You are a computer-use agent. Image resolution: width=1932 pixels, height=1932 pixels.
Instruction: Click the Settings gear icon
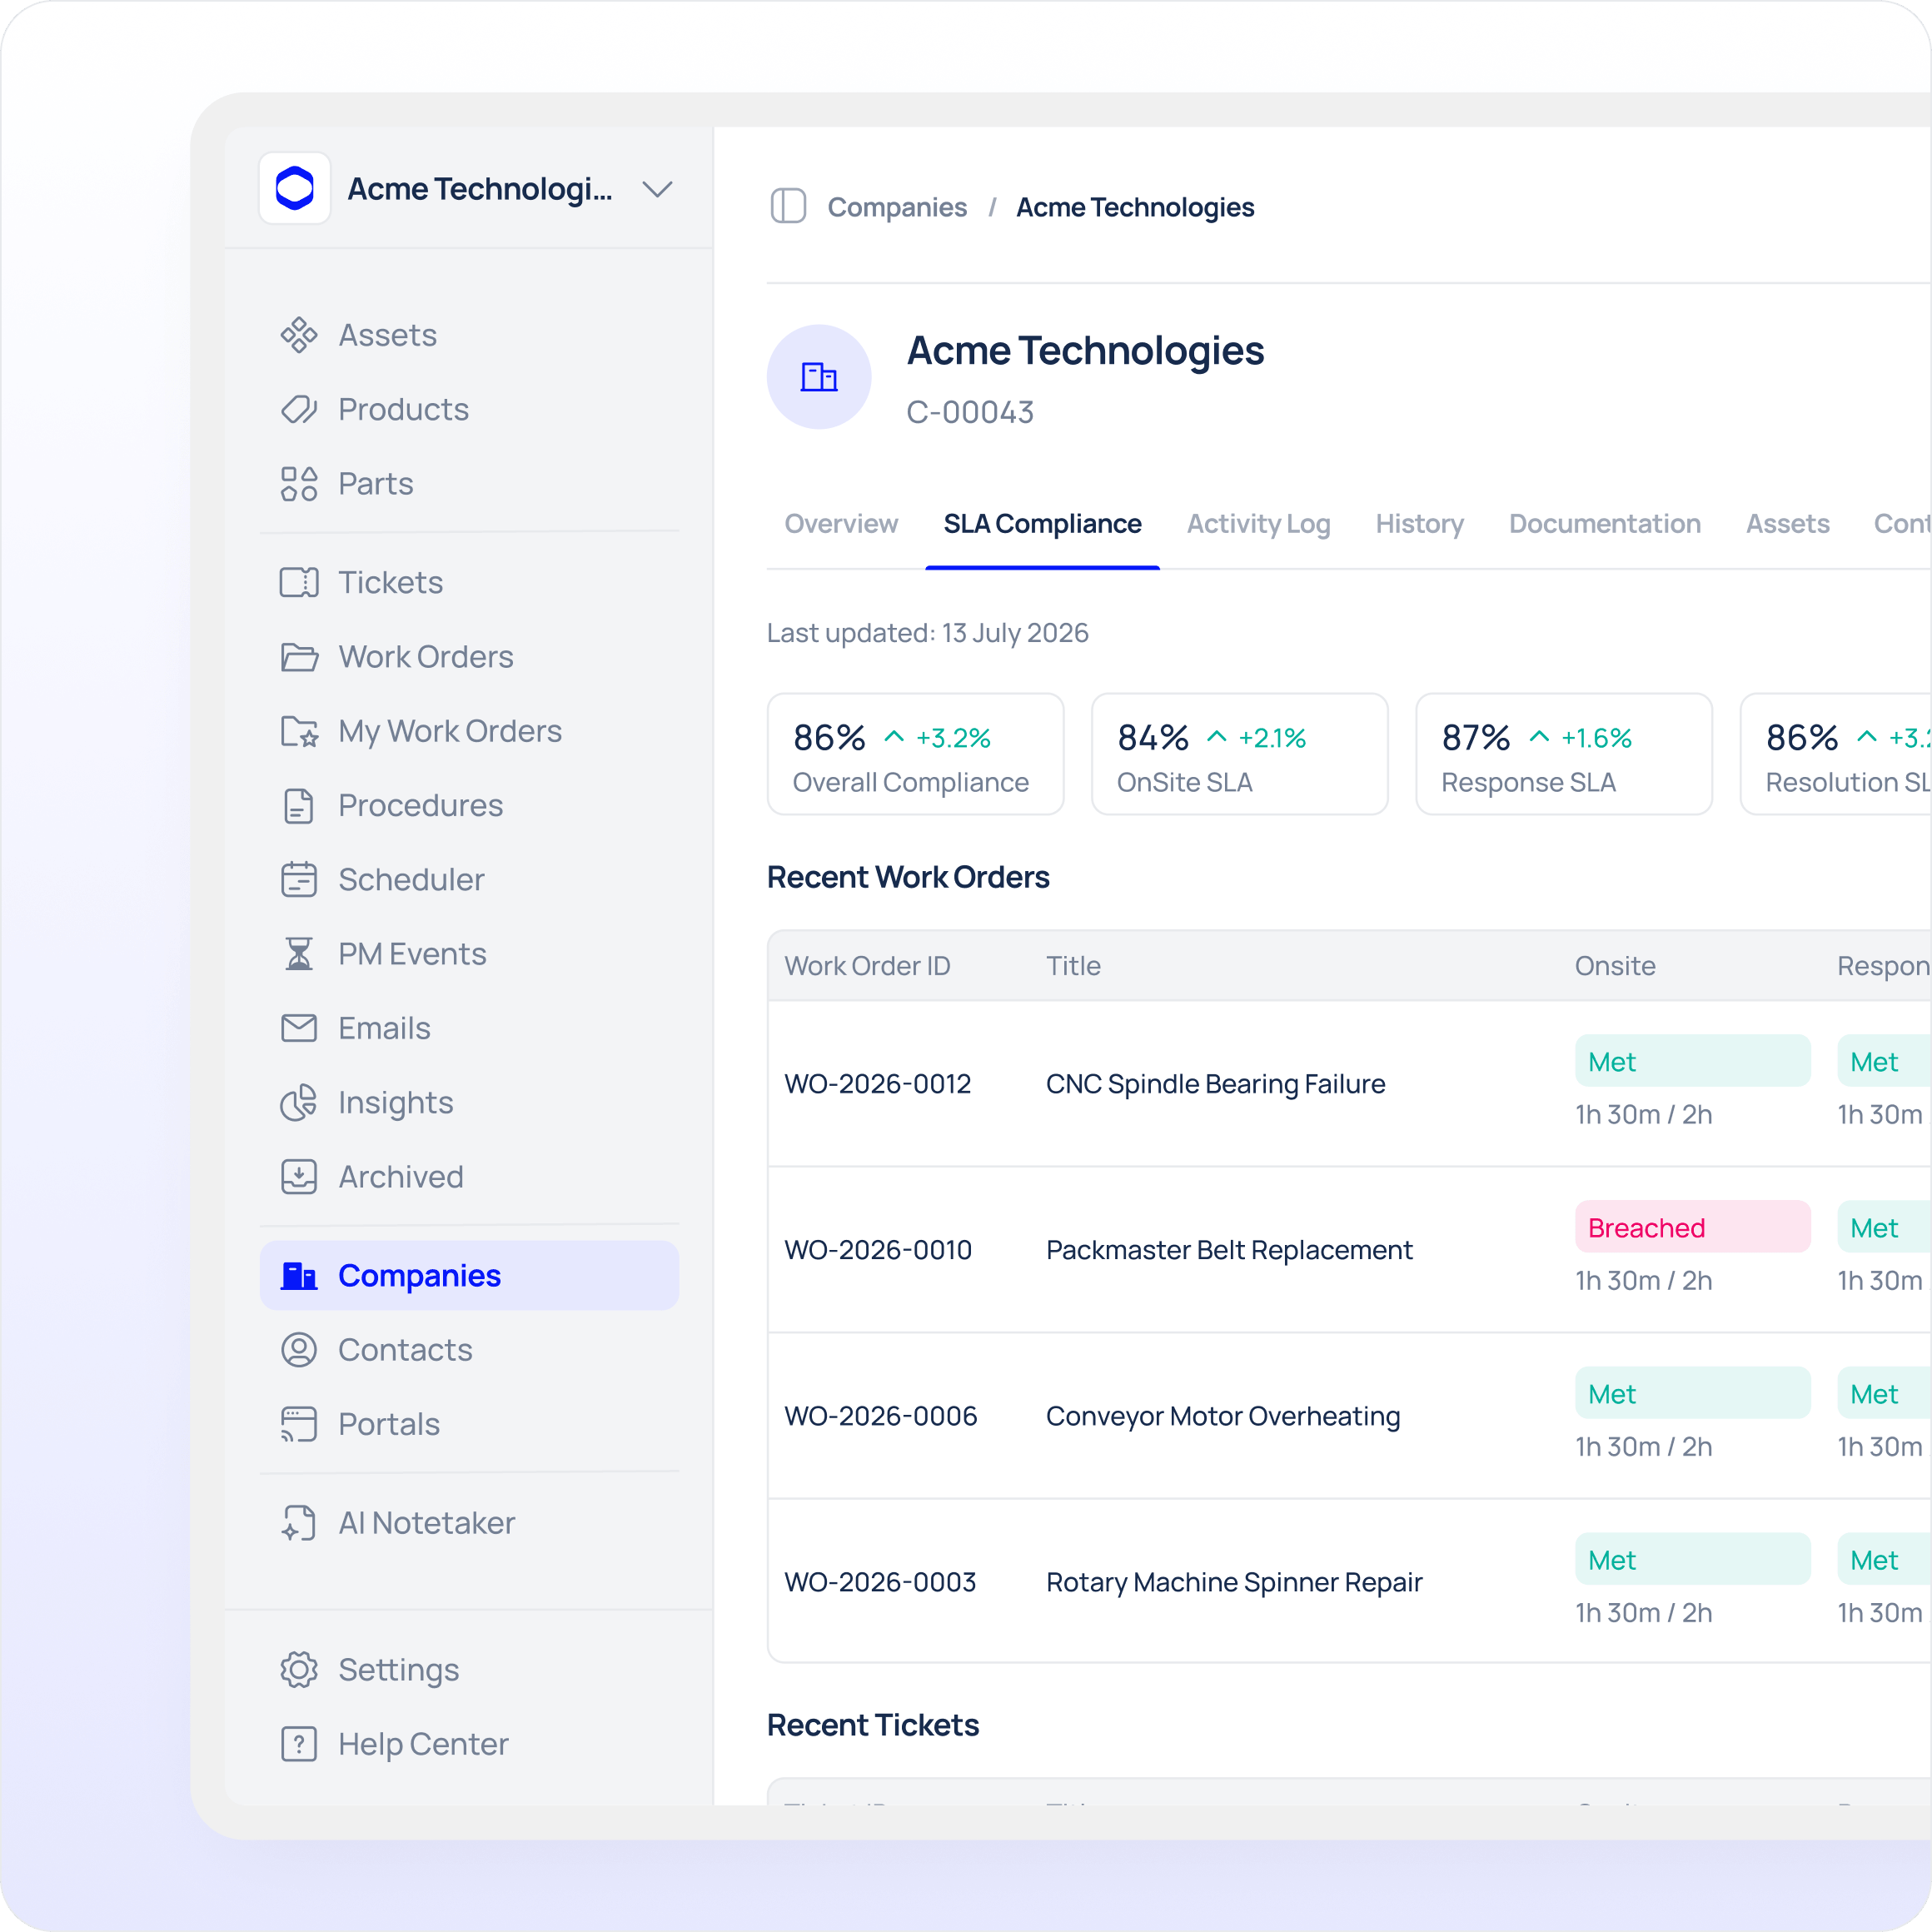pyautogui.click(x=298, y=1669)
